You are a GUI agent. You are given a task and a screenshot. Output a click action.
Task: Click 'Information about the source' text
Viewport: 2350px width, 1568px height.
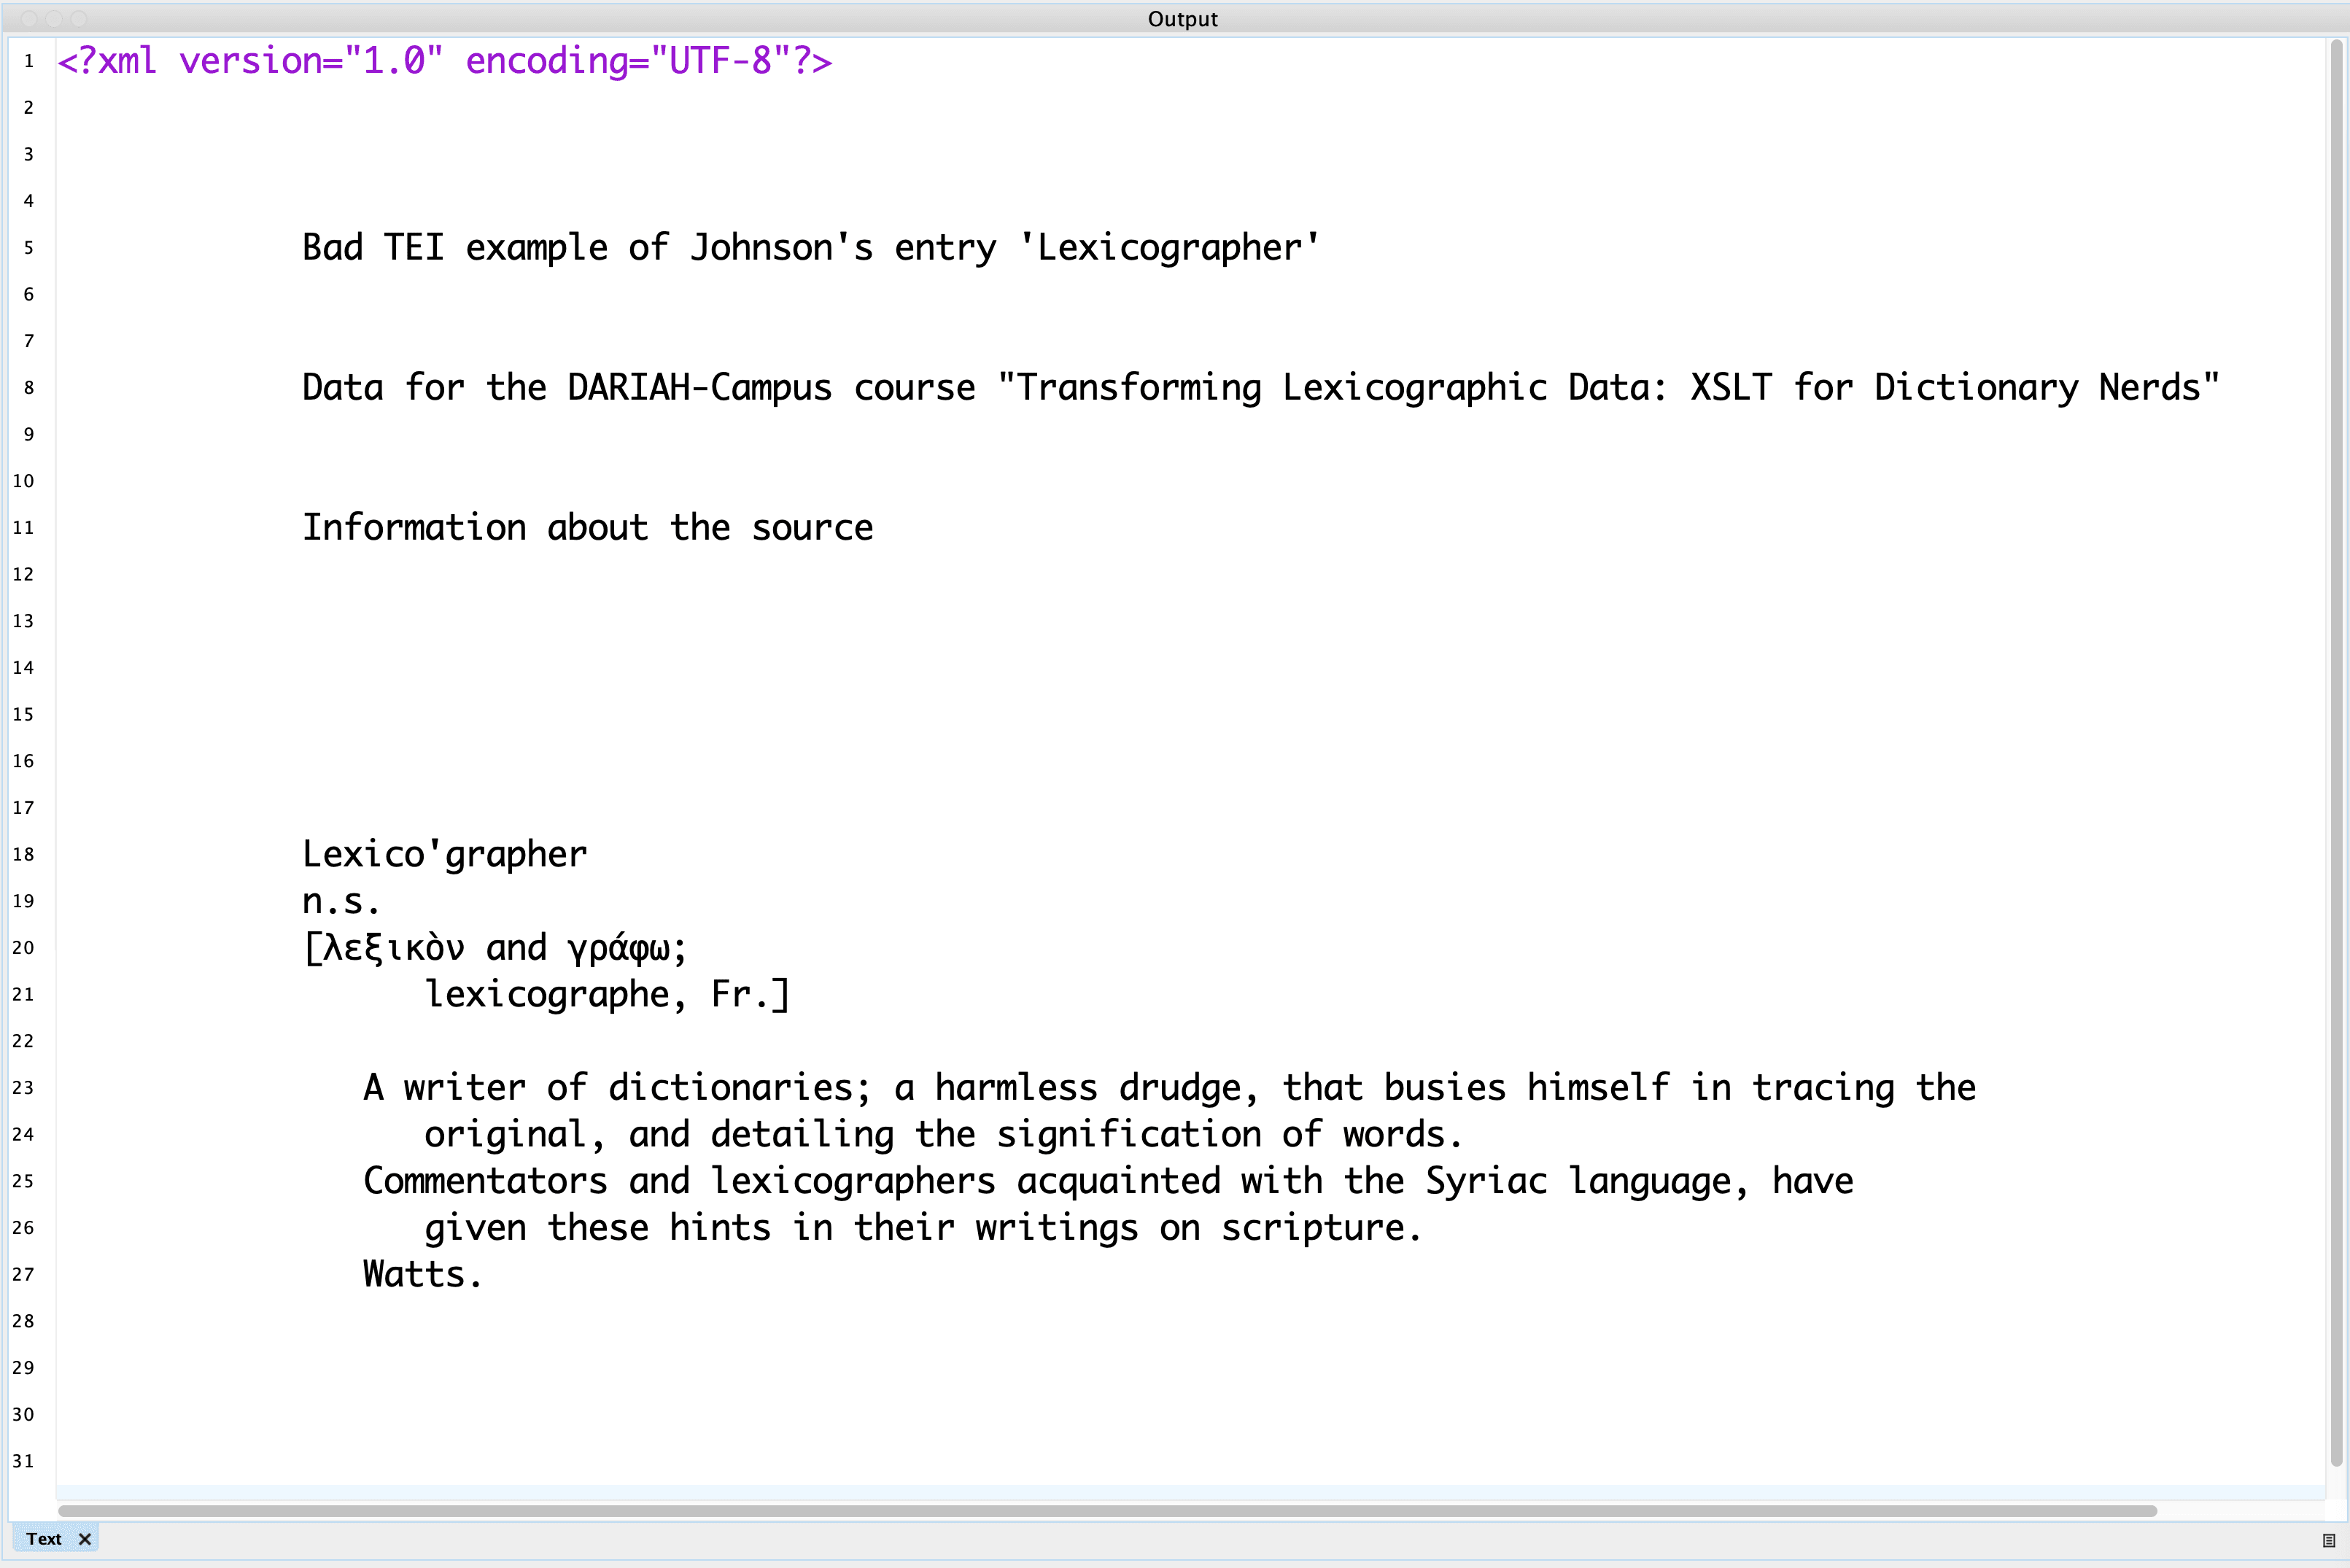pos(587,528)
